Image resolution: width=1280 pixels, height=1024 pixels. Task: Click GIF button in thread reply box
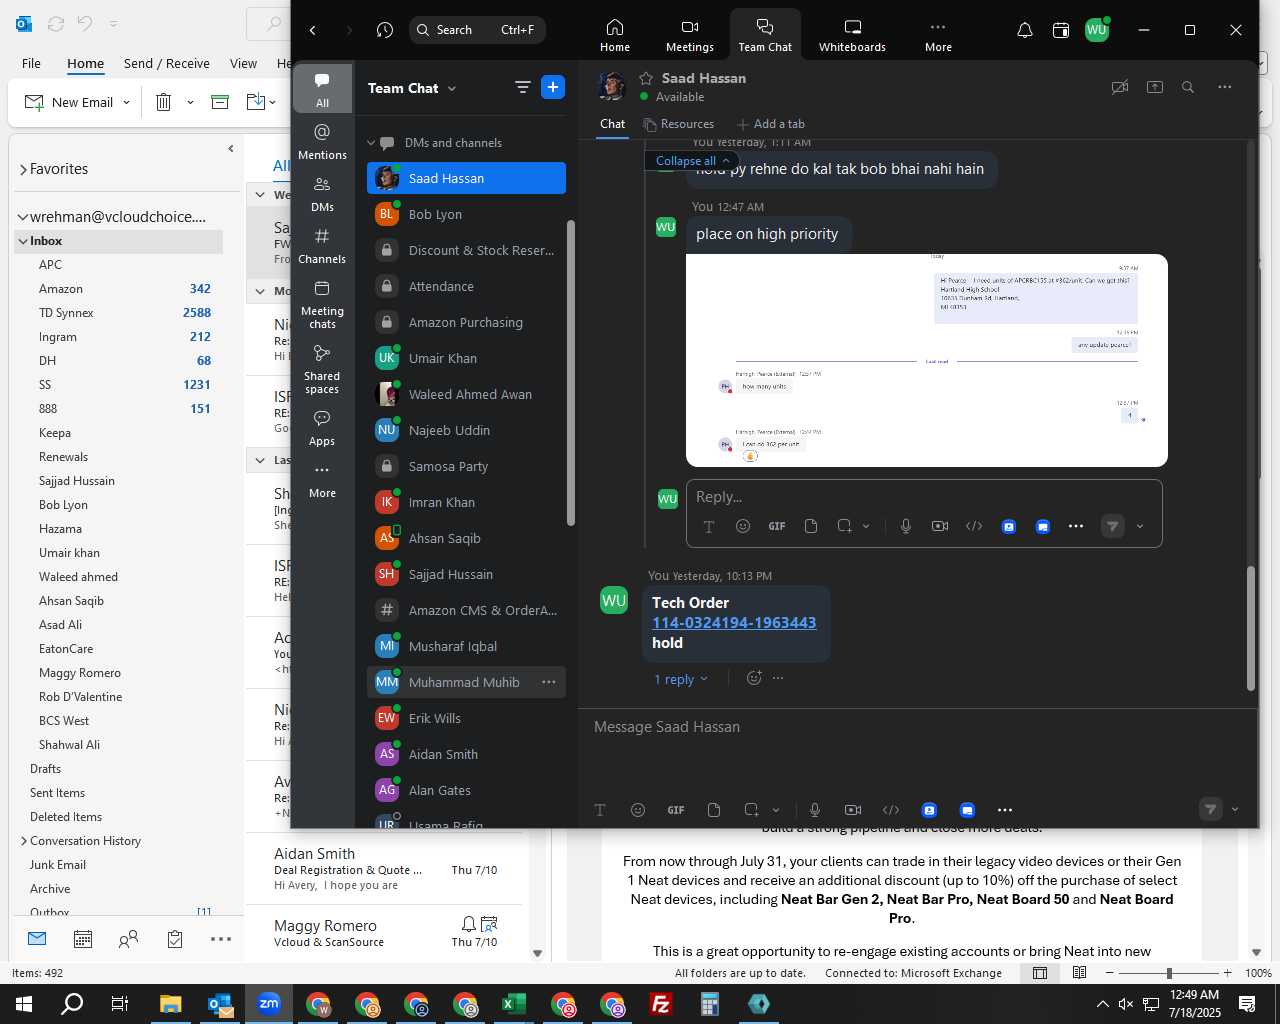pos(777,526)
